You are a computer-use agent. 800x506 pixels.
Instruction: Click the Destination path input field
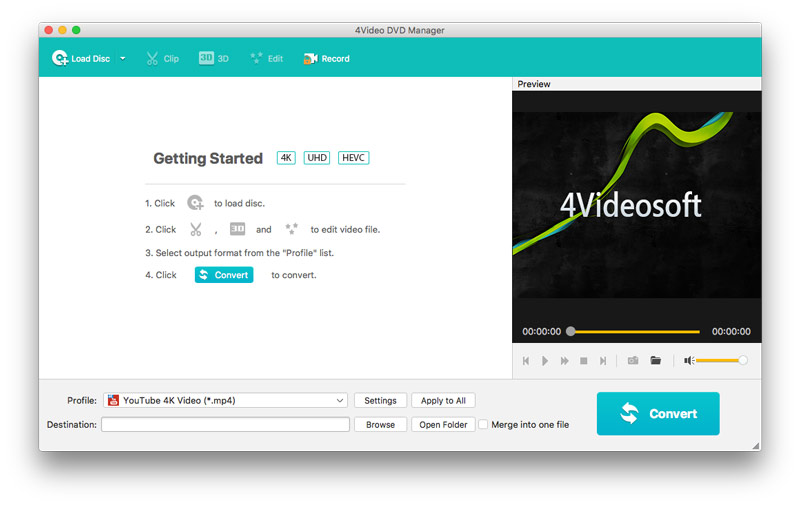pos(225,424)
